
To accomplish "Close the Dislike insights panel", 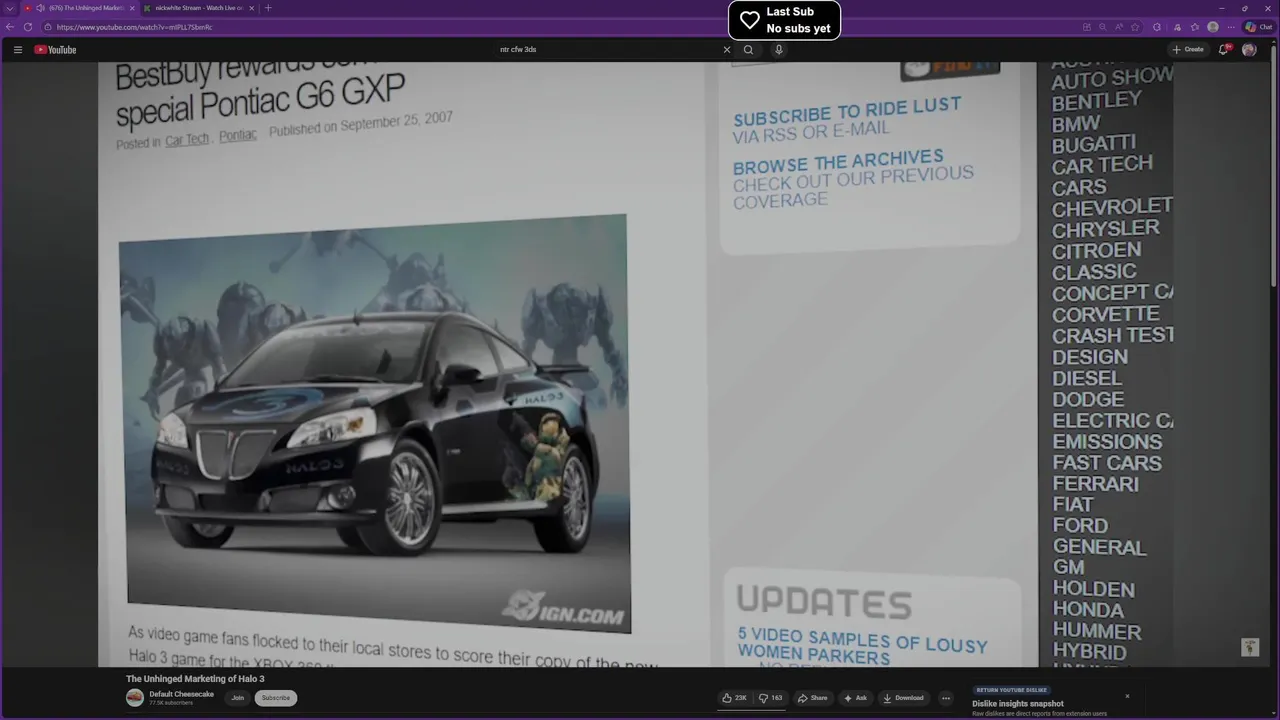I will tap(1127, 696).
